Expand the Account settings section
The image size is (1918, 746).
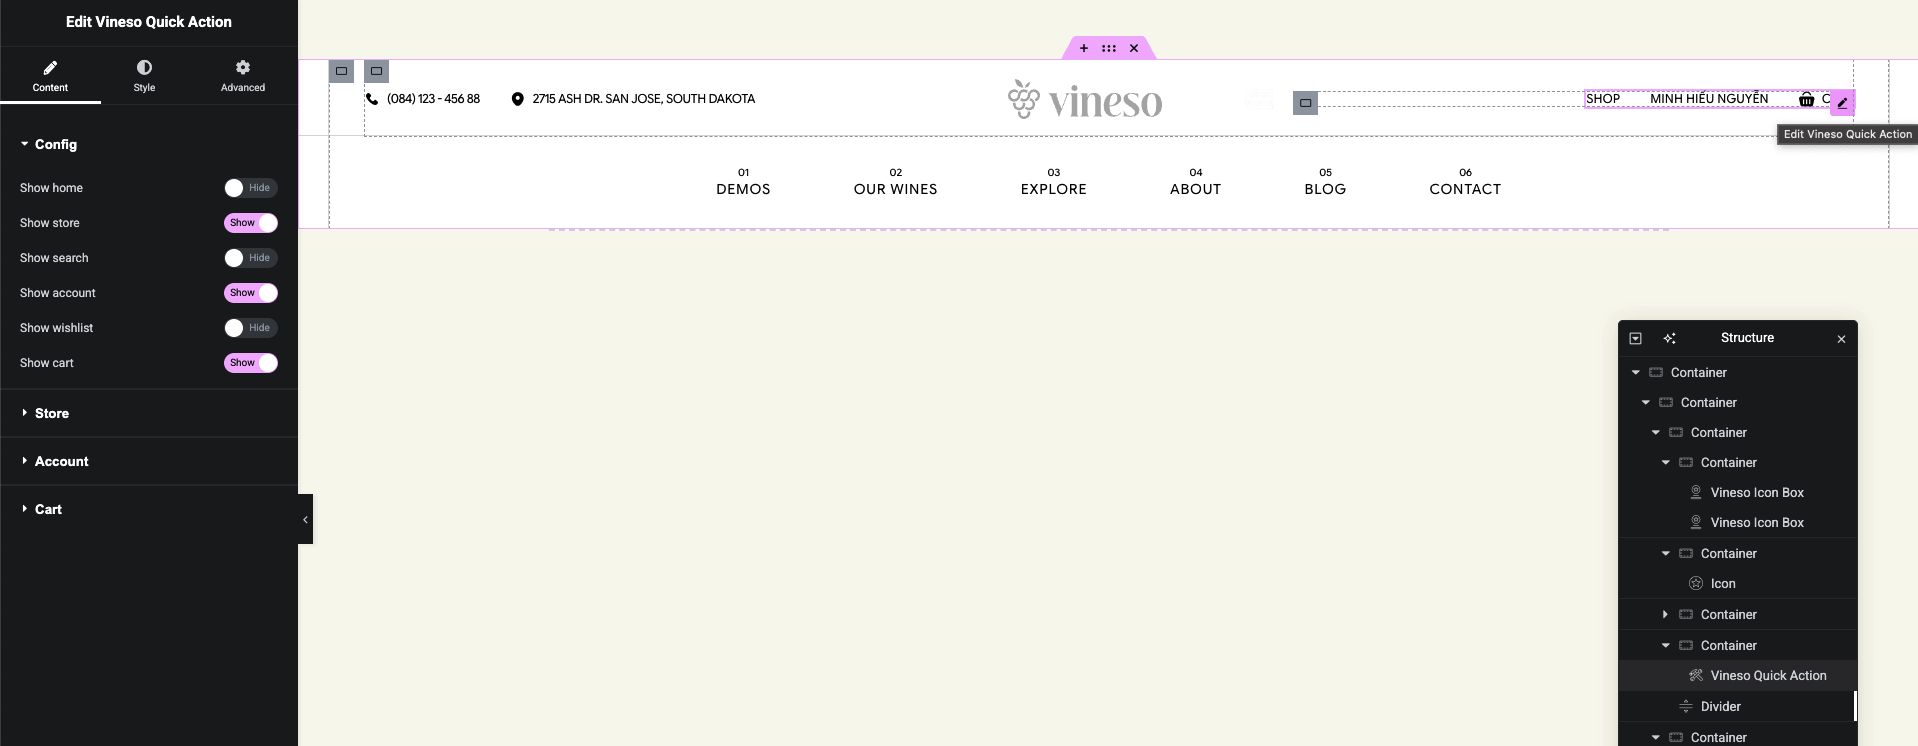tap(61, 461)
